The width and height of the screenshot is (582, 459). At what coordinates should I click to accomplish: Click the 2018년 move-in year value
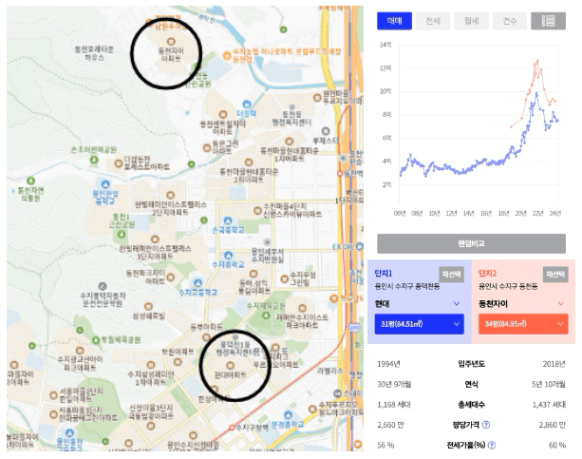click(x=554, y=364)
